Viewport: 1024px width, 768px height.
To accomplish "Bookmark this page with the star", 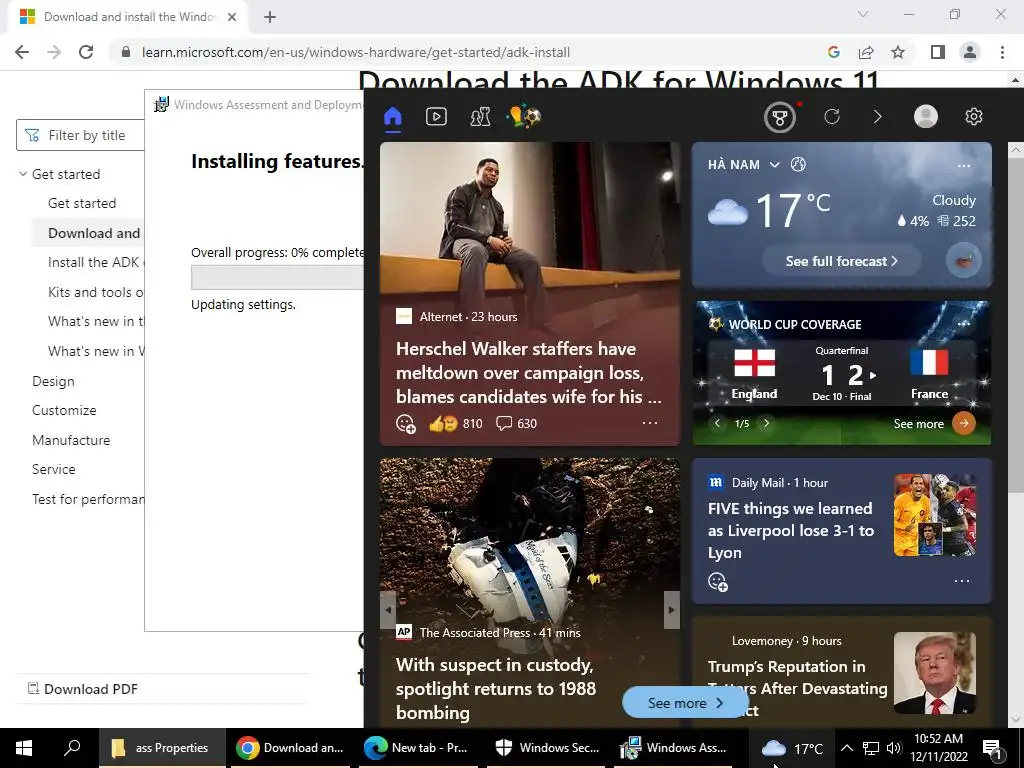I will pos(898,52).
